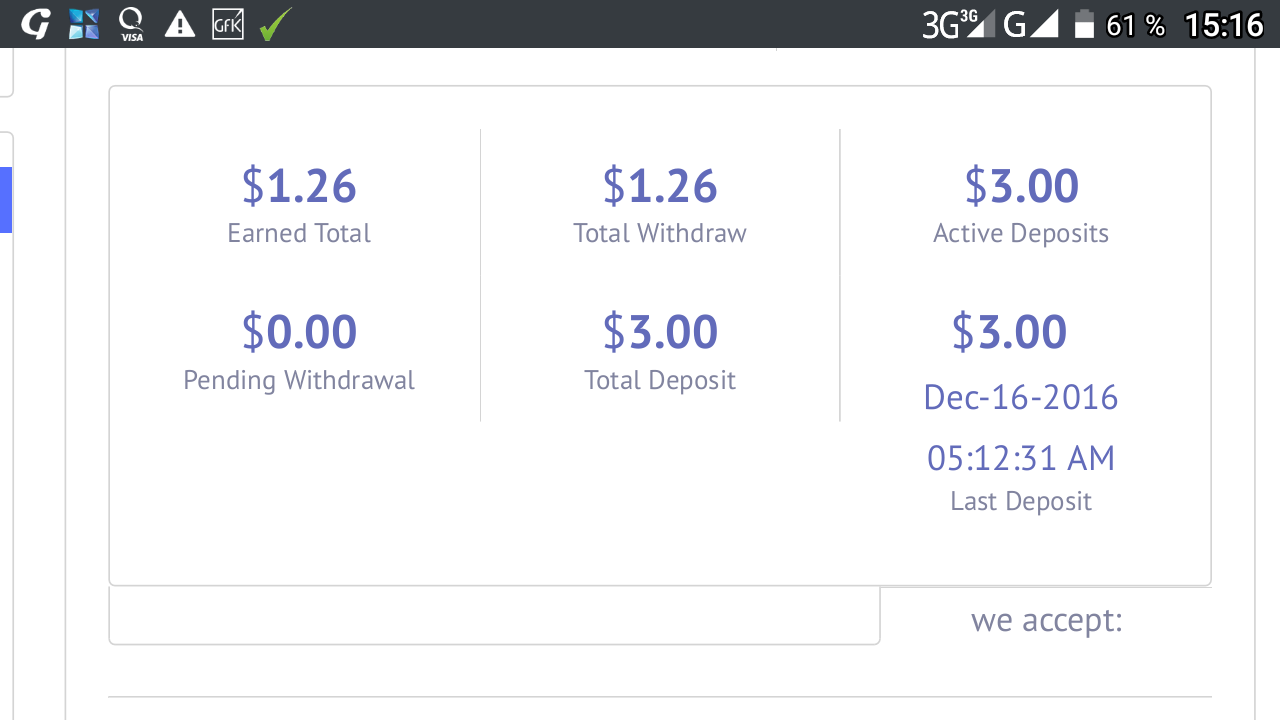Click the Earned Total $1.26 amount
This screenshot has height=720, width=1280.
click(299, 186)
